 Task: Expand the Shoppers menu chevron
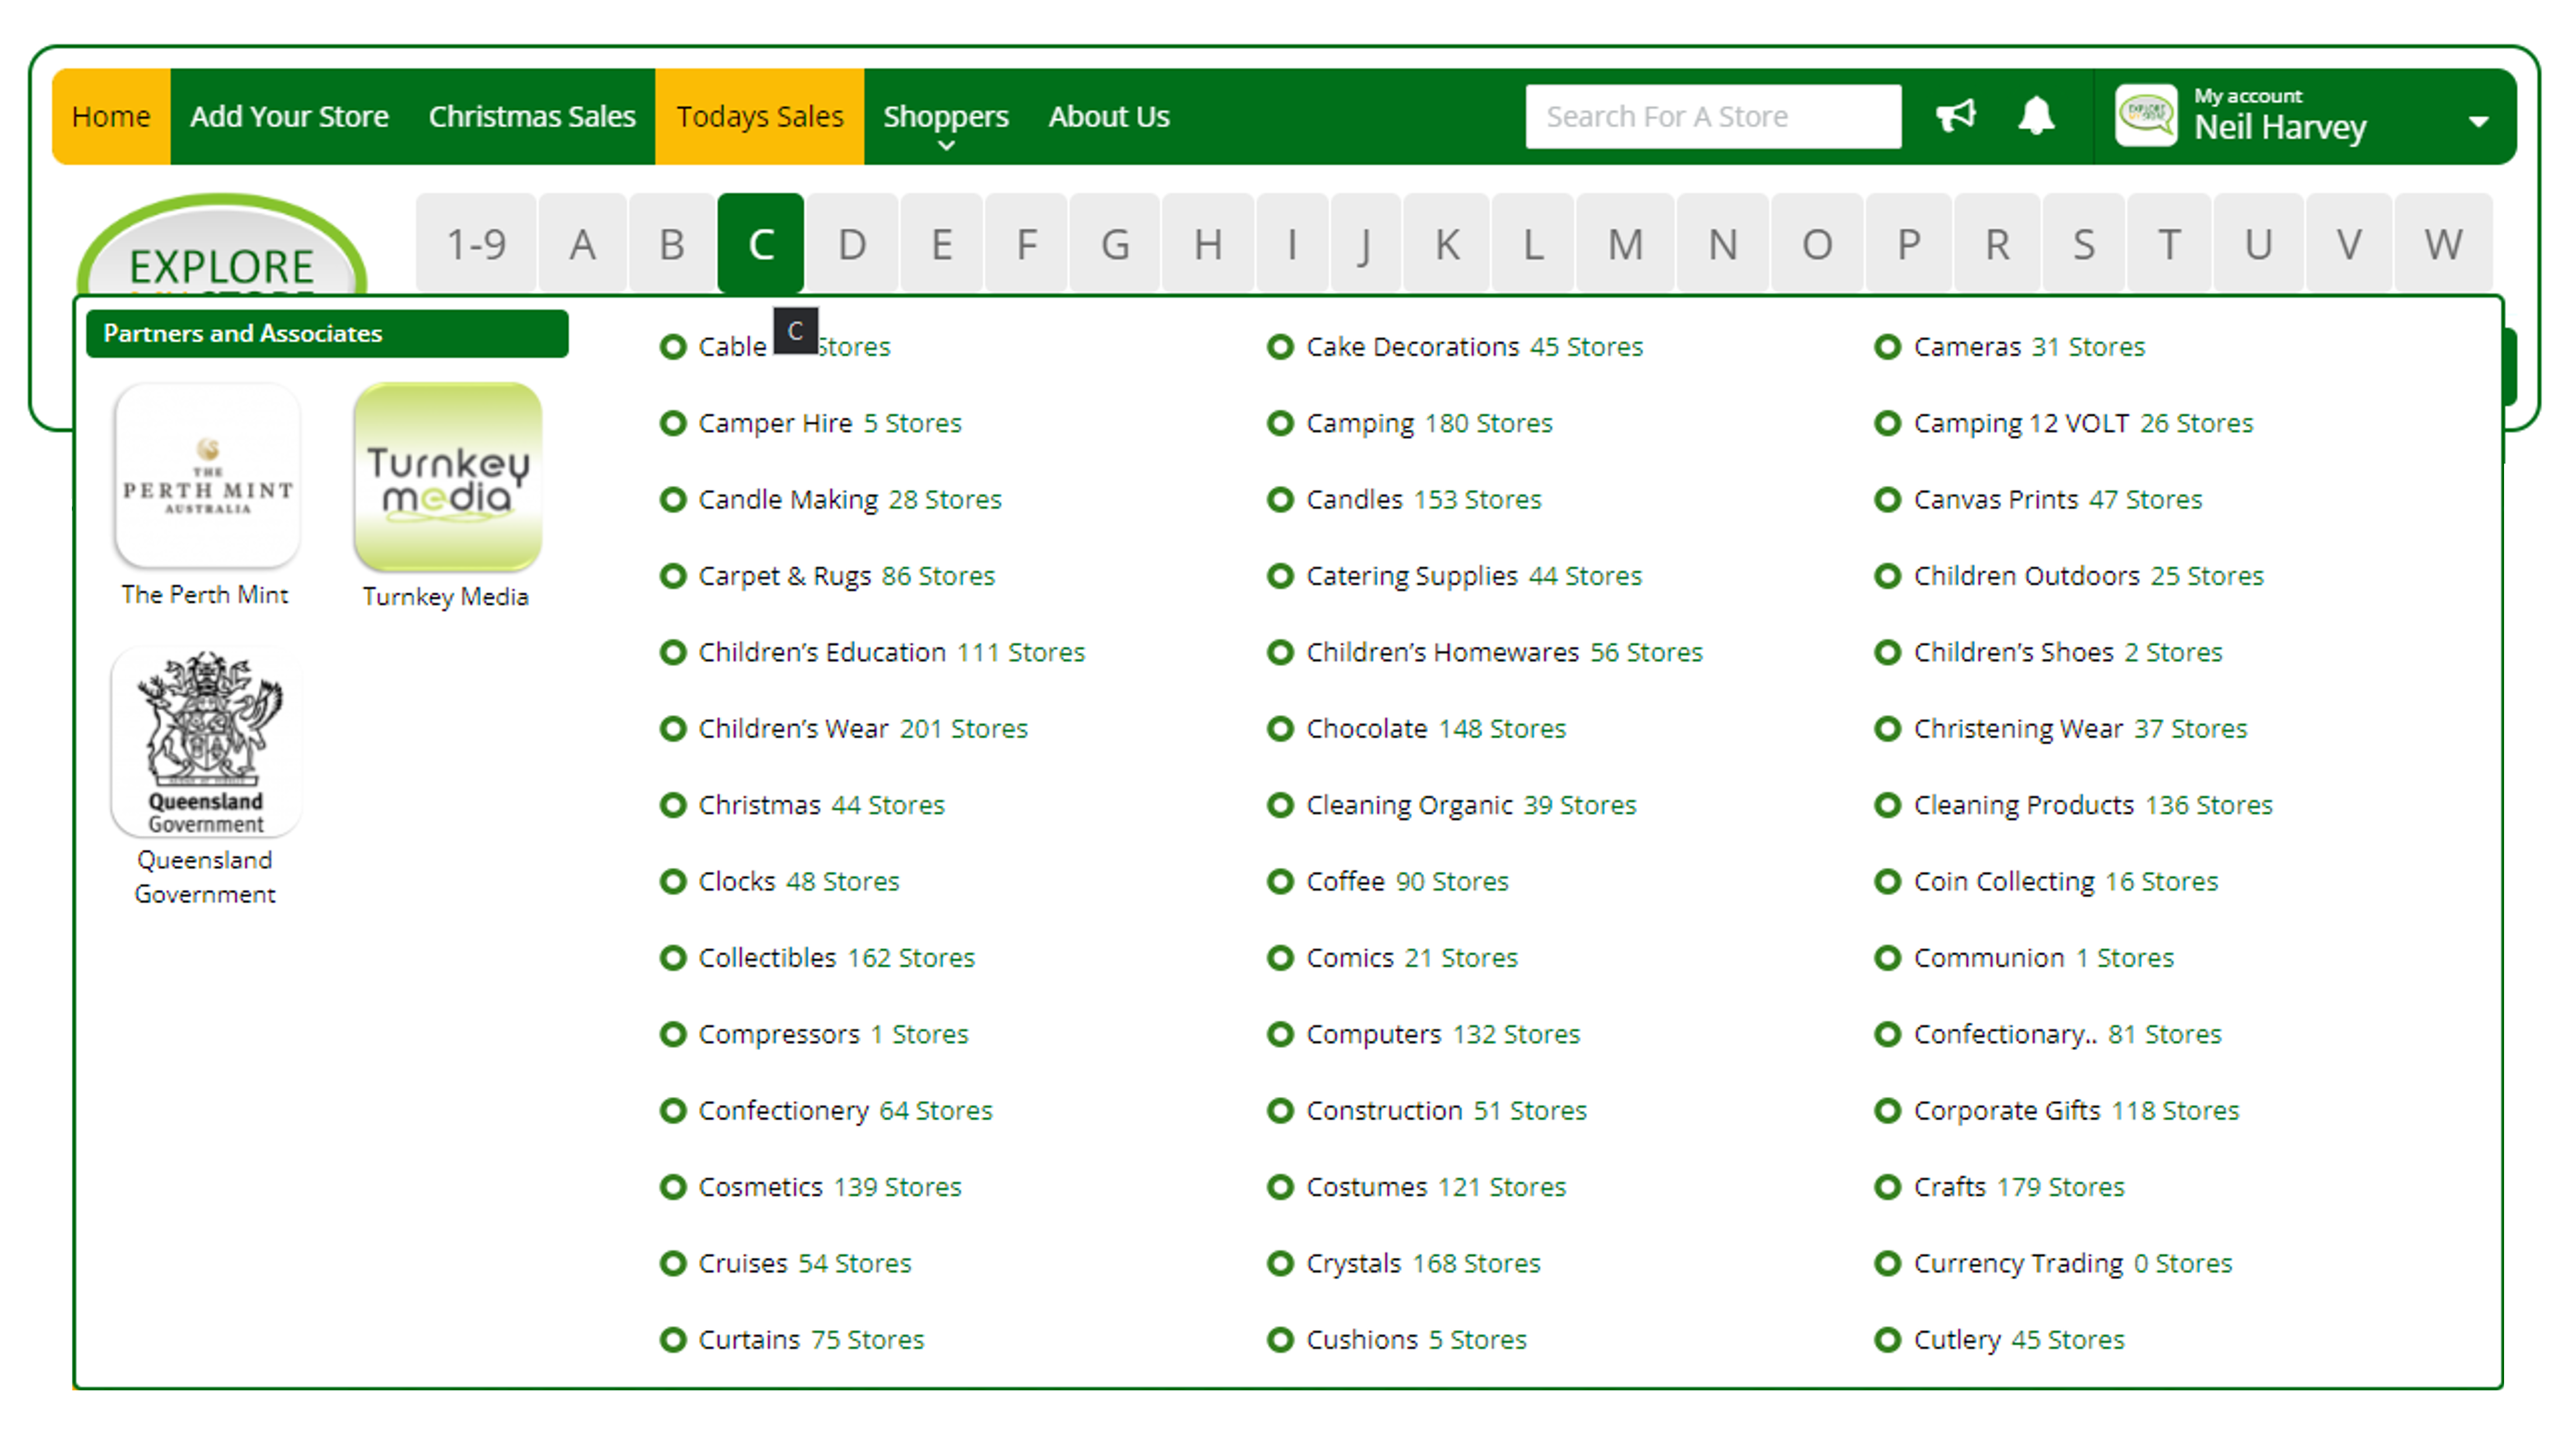click(946, 146)
